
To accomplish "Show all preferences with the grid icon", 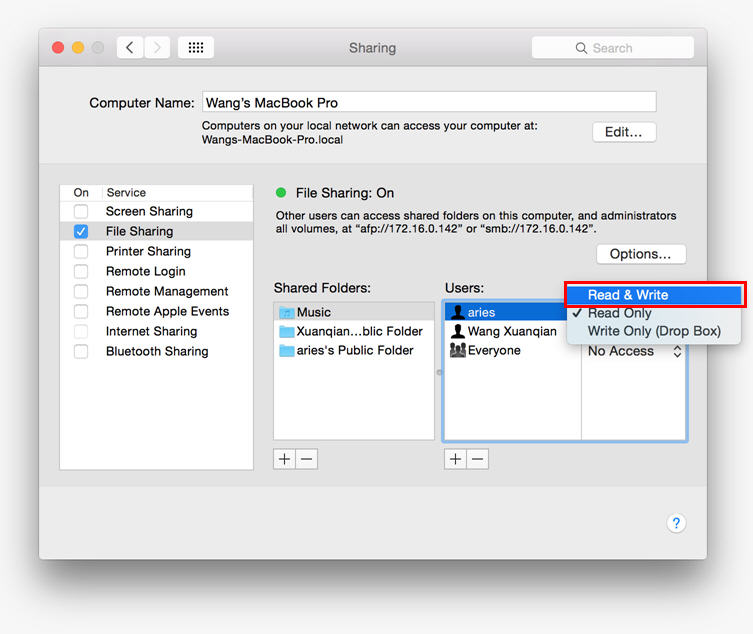I will pos(195,48).
